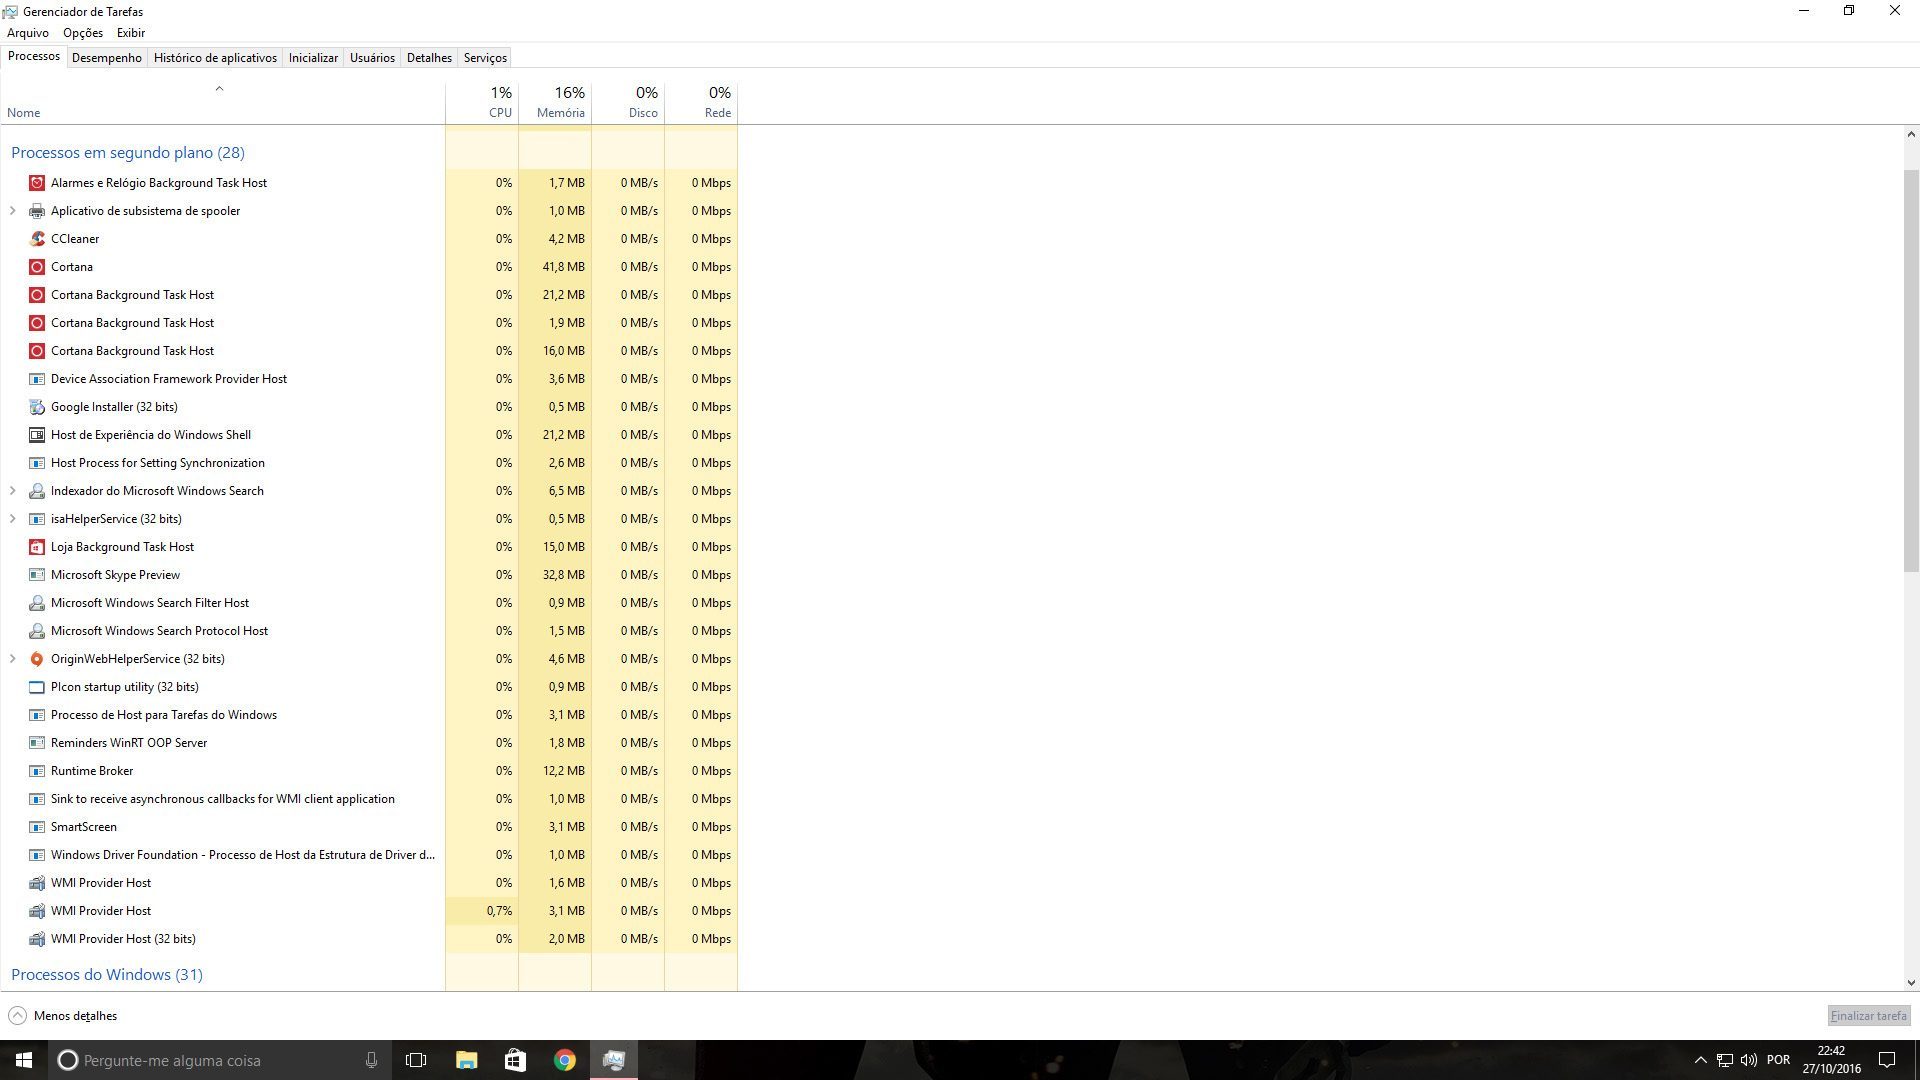Switch to the Desempenho tab
The image size is (1920, 1080).
107,58
